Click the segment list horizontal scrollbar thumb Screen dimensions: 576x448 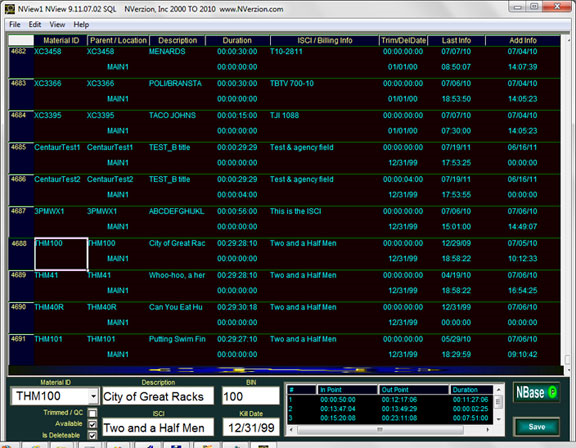pos(380,429)
